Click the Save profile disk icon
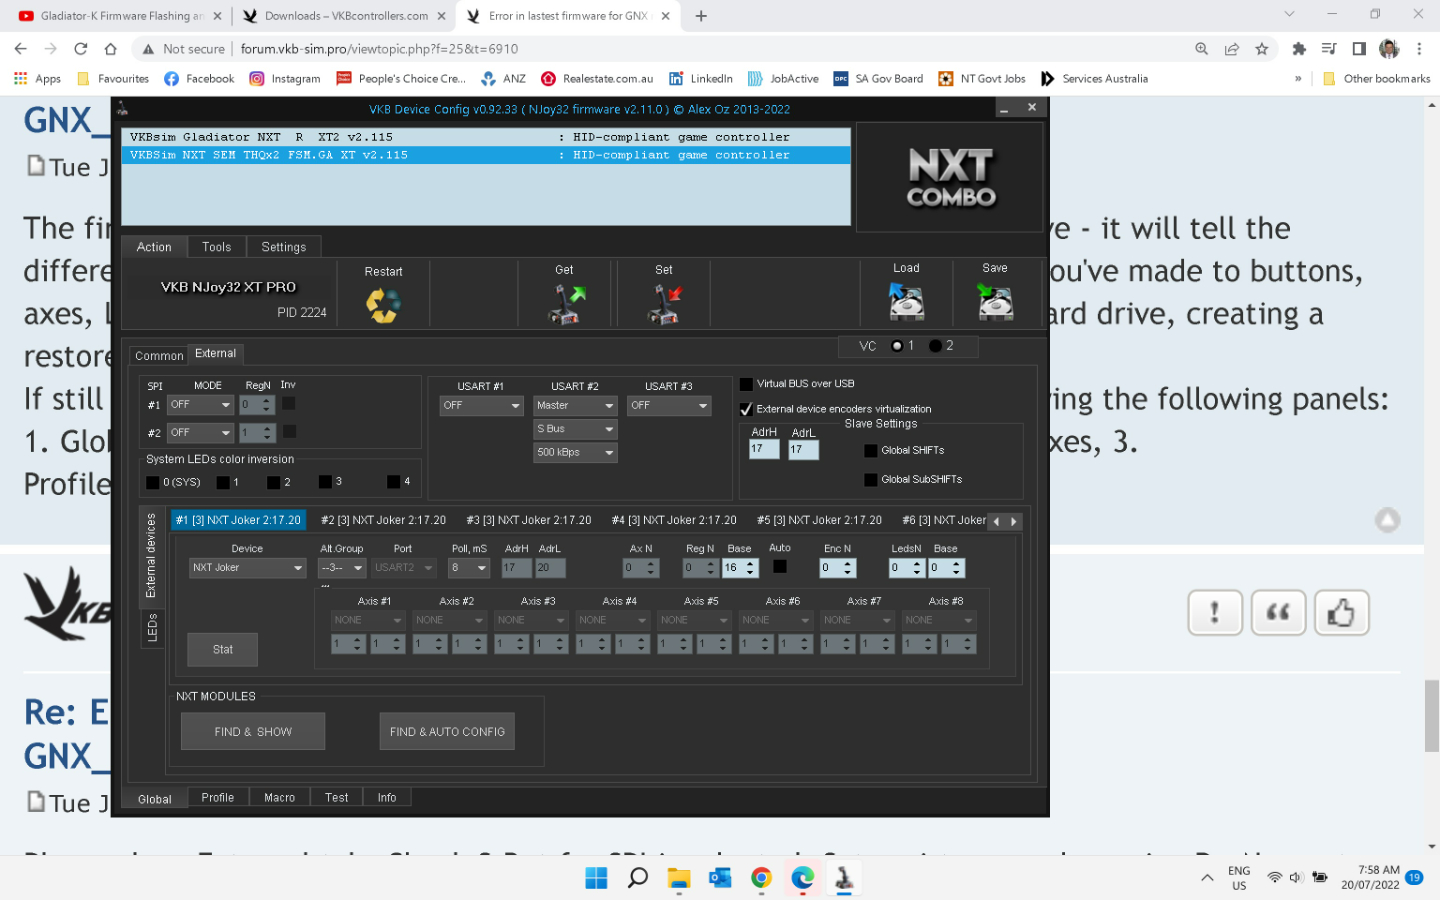The height and width of the screenshot is (900, 1440). click(995, 301)
